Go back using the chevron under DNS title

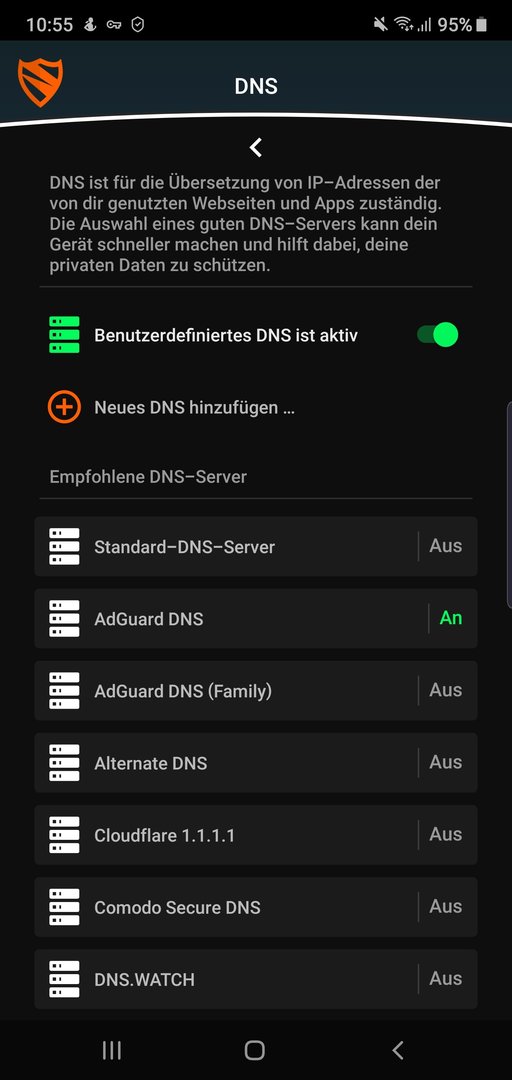(x=256, y=147)
